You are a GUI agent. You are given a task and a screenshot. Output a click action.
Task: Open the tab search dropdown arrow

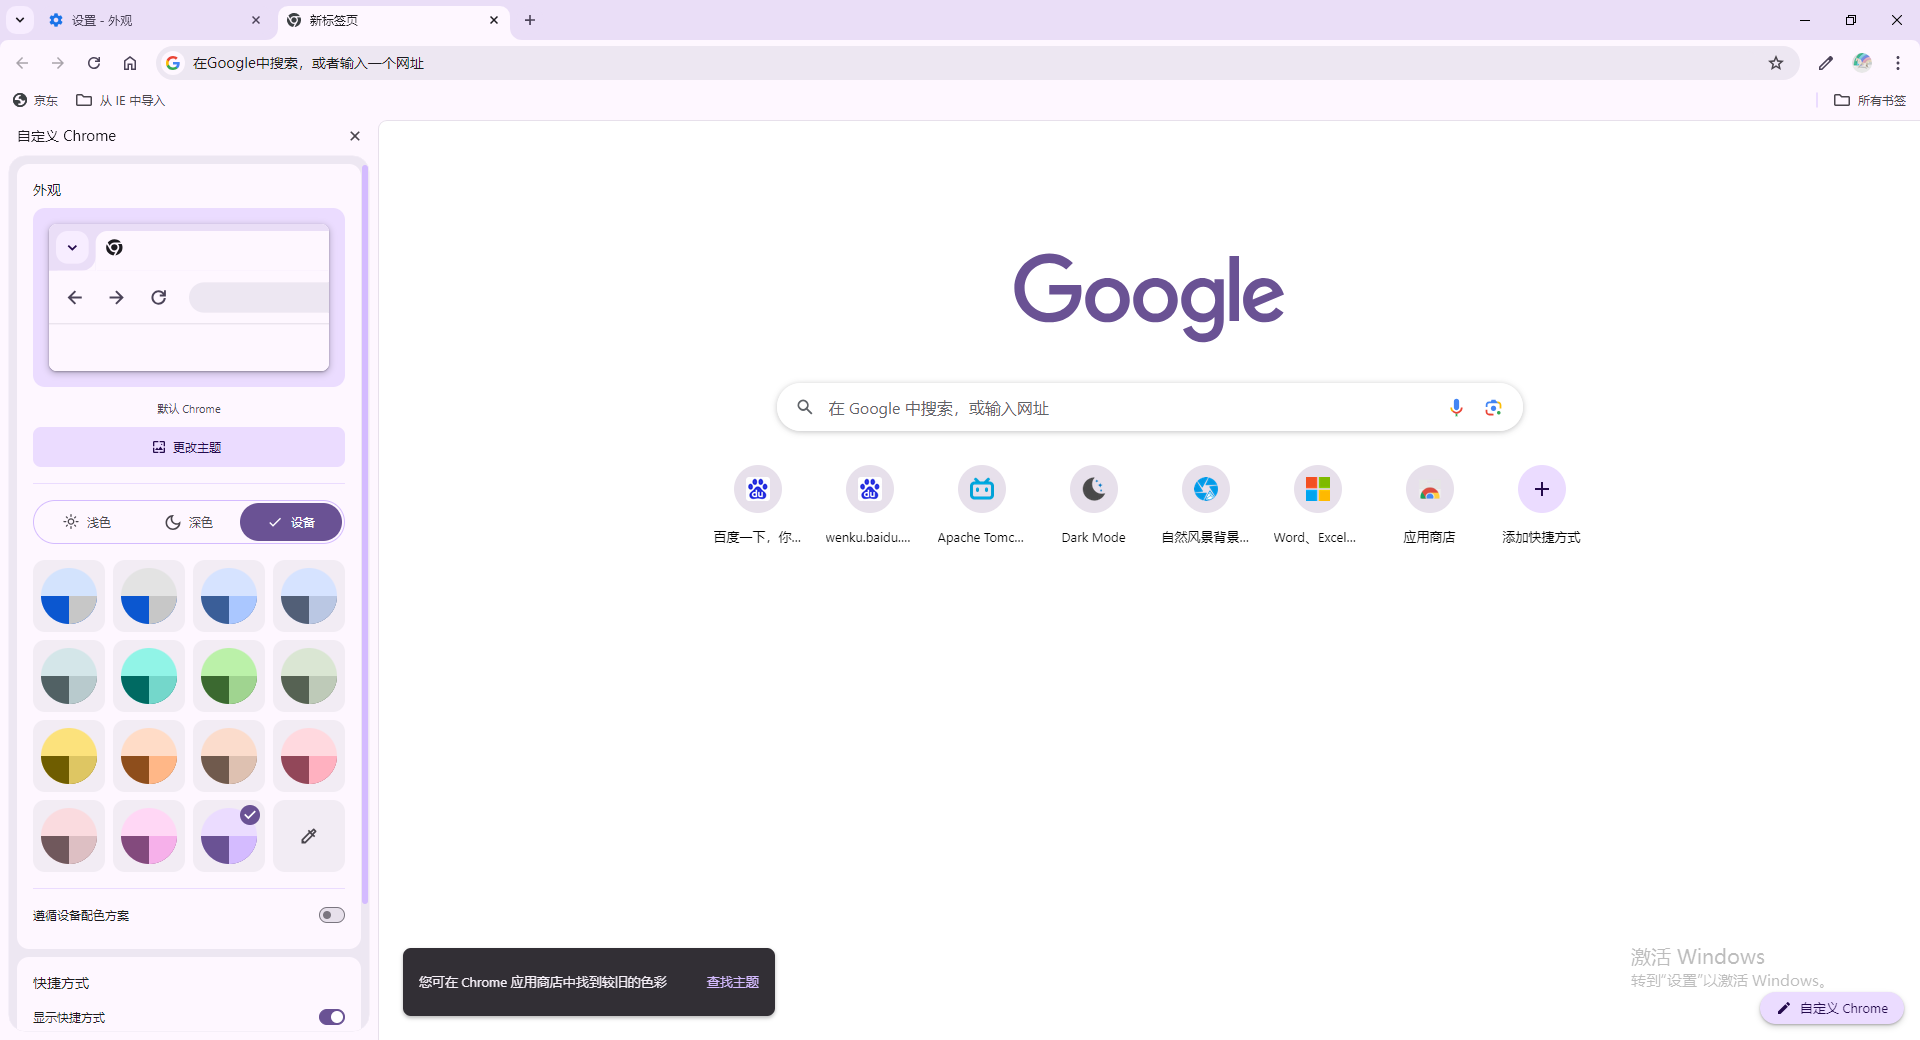(x=20, y=20)
